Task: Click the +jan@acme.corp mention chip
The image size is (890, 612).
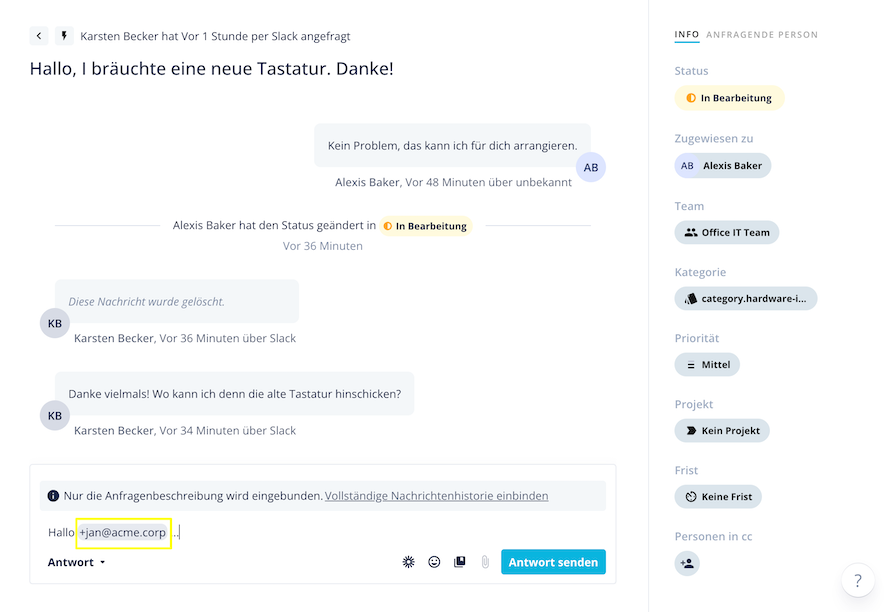Action: pyautogui.click(x=123, y=533)
